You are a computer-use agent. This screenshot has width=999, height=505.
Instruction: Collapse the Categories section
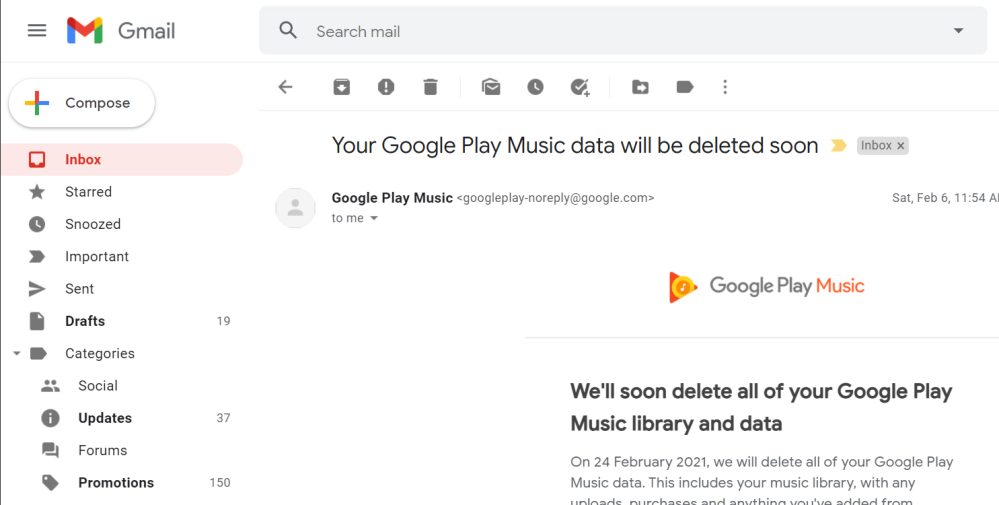16,353
